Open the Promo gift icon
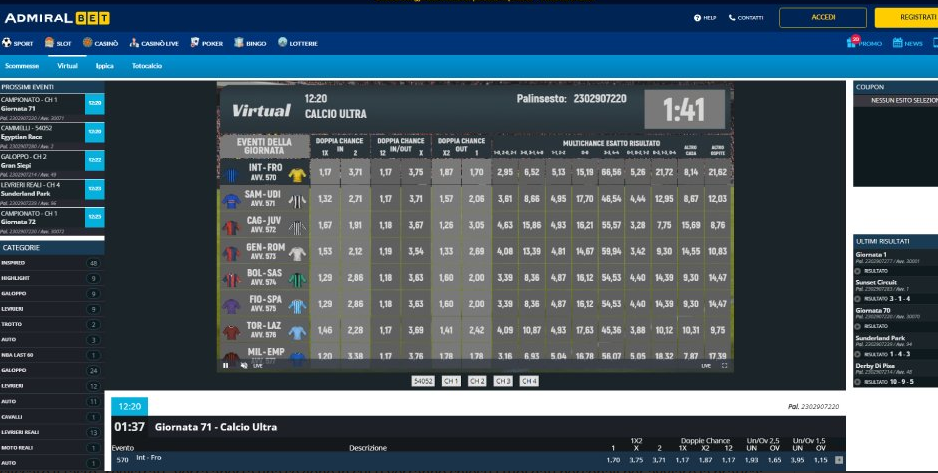Viewport: 938px width, 473px height. [x=851, y=42]
